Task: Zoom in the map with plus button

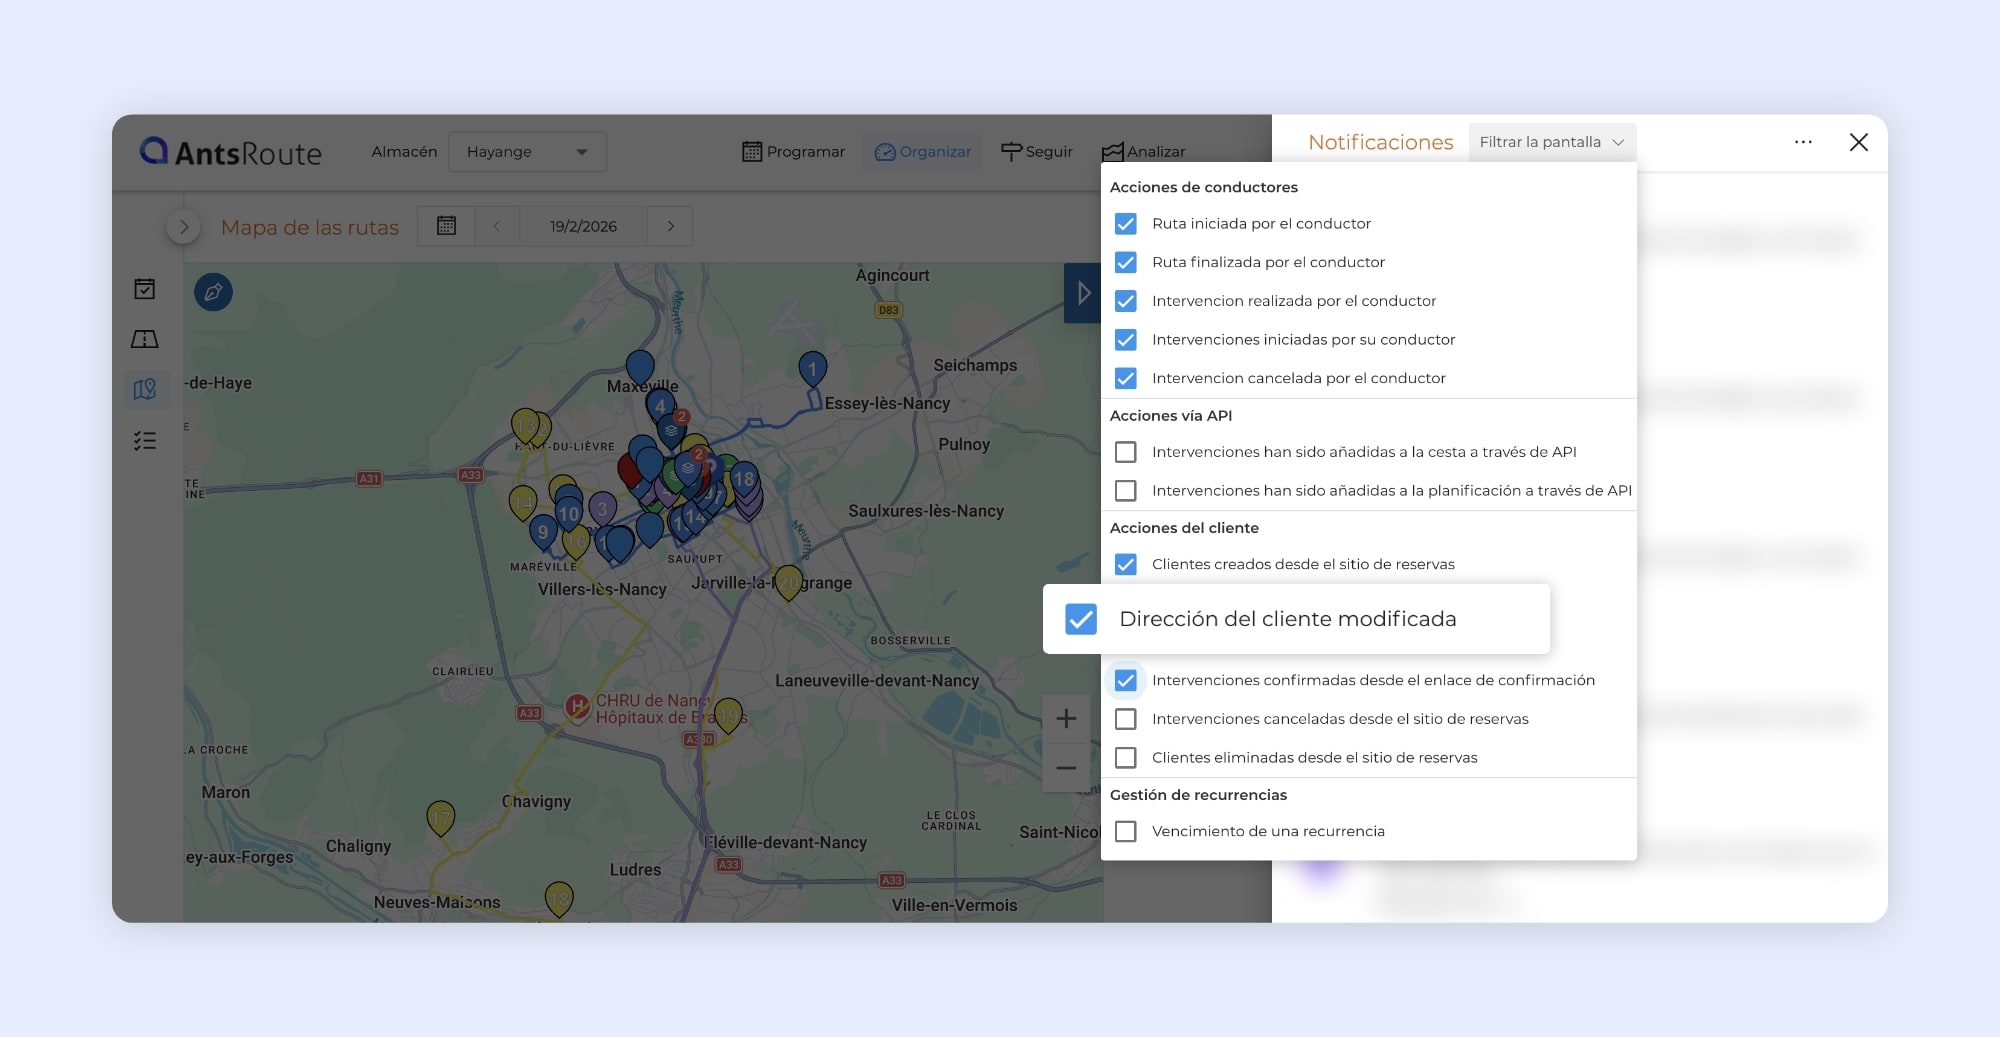Action: (1066, 718)
